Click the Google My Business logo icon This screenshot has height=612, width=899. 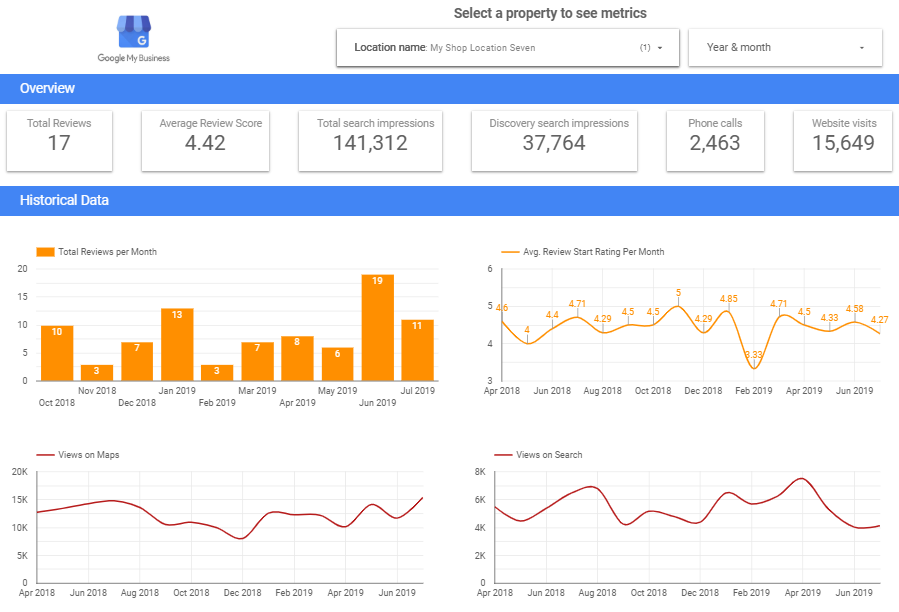coord(133,32)
